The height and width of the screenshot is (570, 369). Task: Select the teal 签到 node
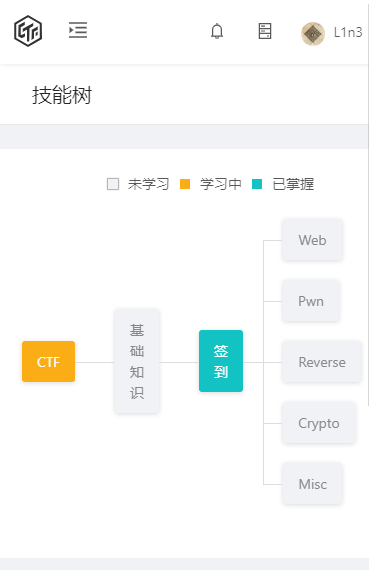click(x=221, y=361)
